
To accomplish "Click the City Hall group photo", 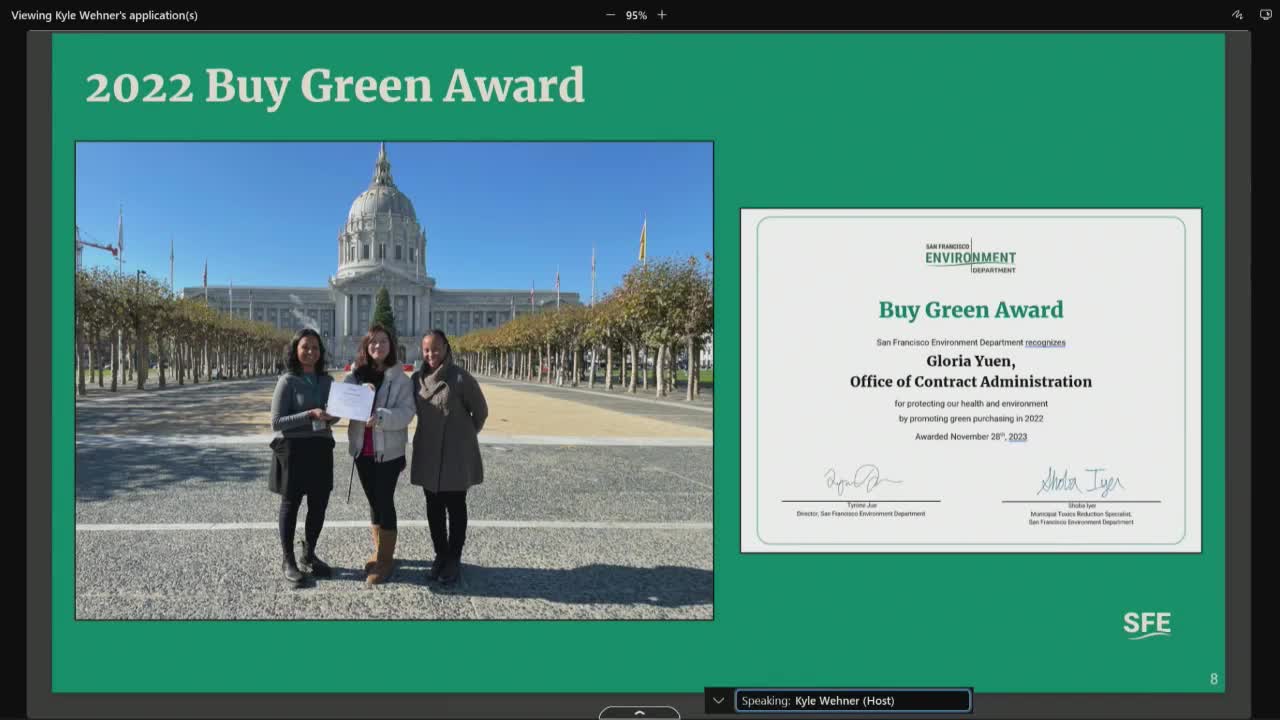I will tap(393, 380).
